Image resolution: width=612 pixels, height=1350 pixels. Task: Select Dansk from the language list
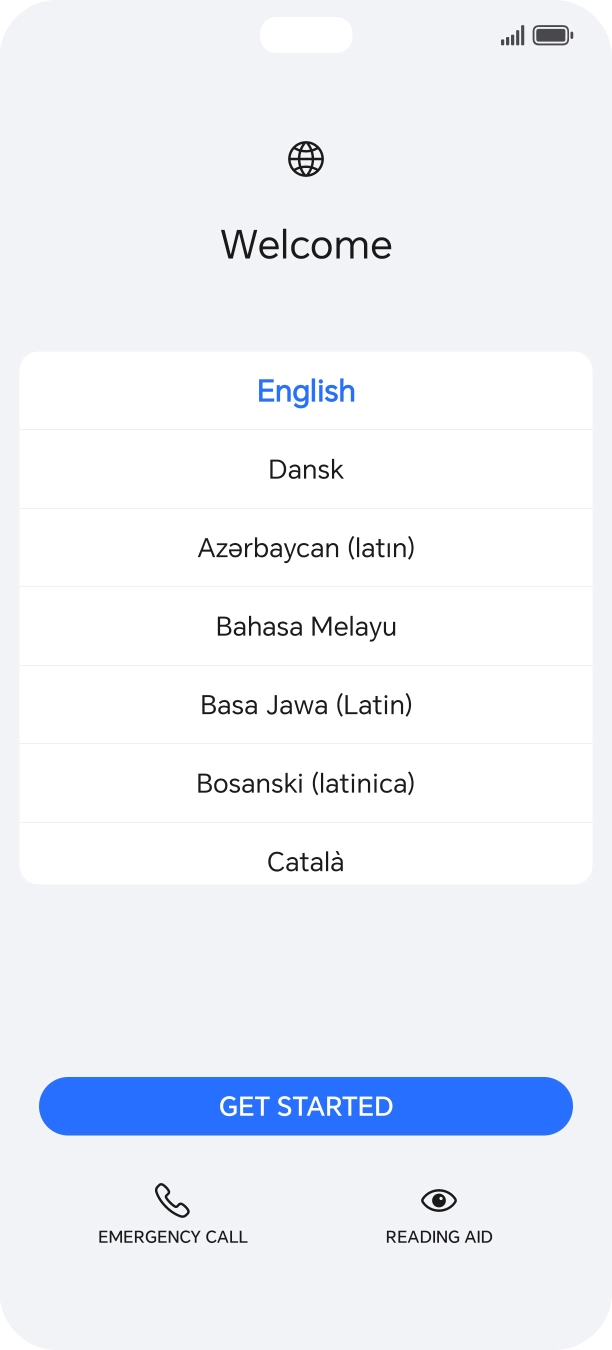tap(306, 469)
